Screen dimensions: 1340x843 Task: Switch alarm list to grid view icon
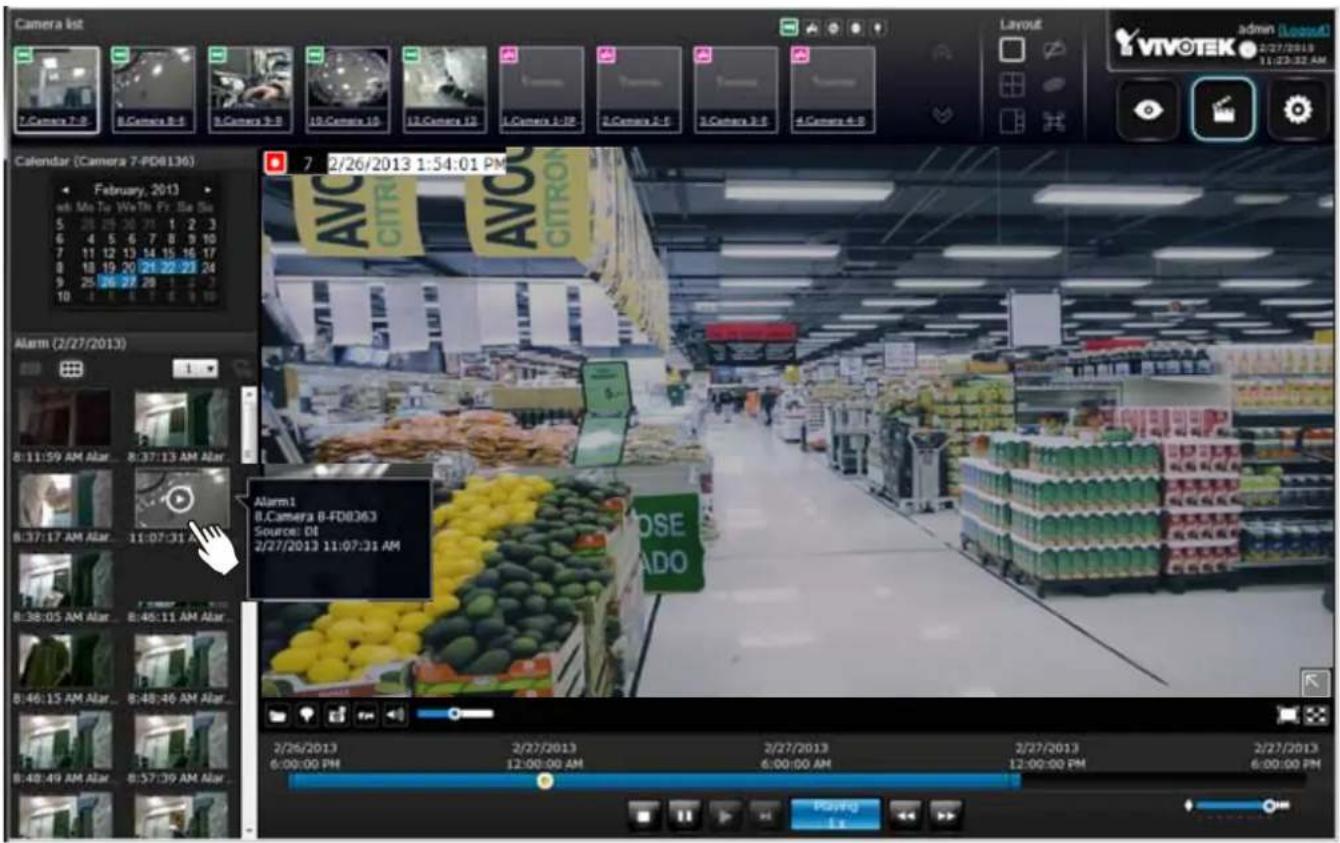70,369
